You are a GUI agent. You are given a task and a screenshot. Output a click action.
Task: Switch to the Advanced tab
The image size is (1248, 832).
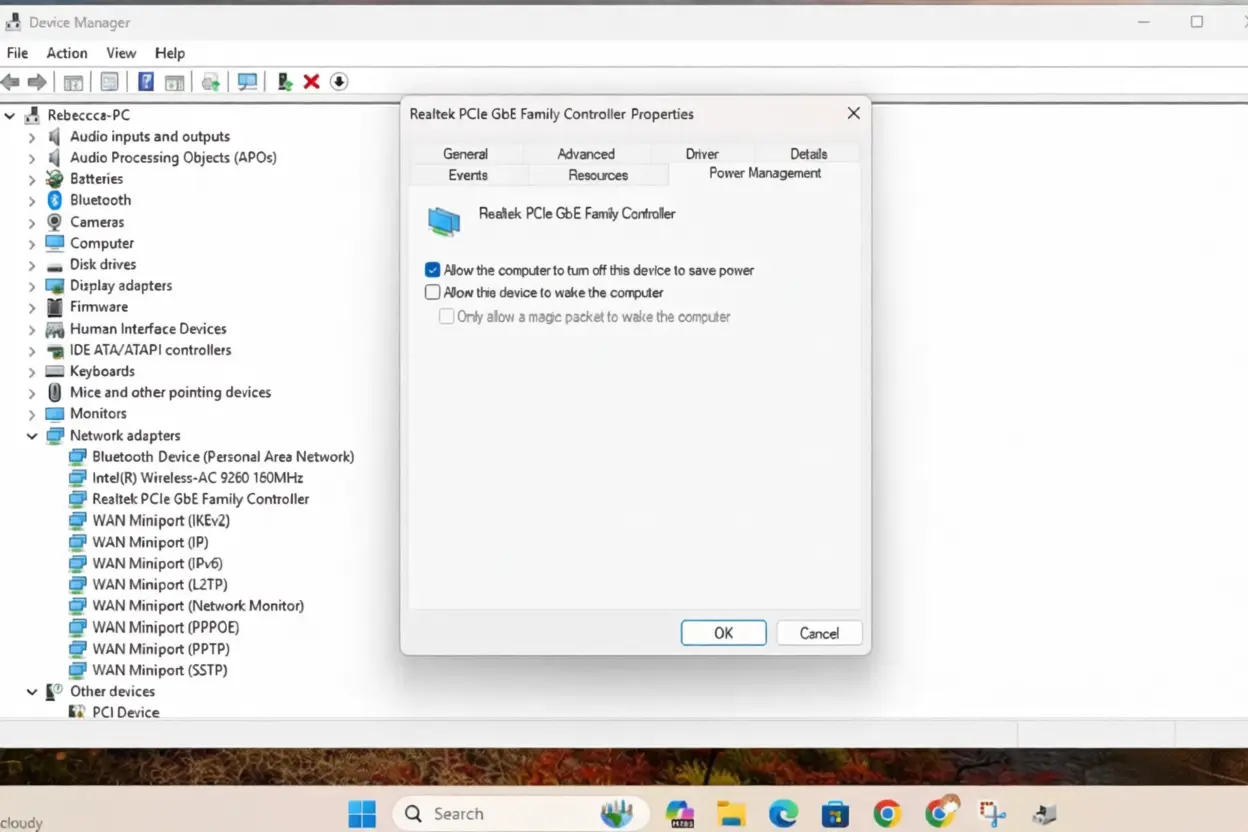[x=586, y=154]
